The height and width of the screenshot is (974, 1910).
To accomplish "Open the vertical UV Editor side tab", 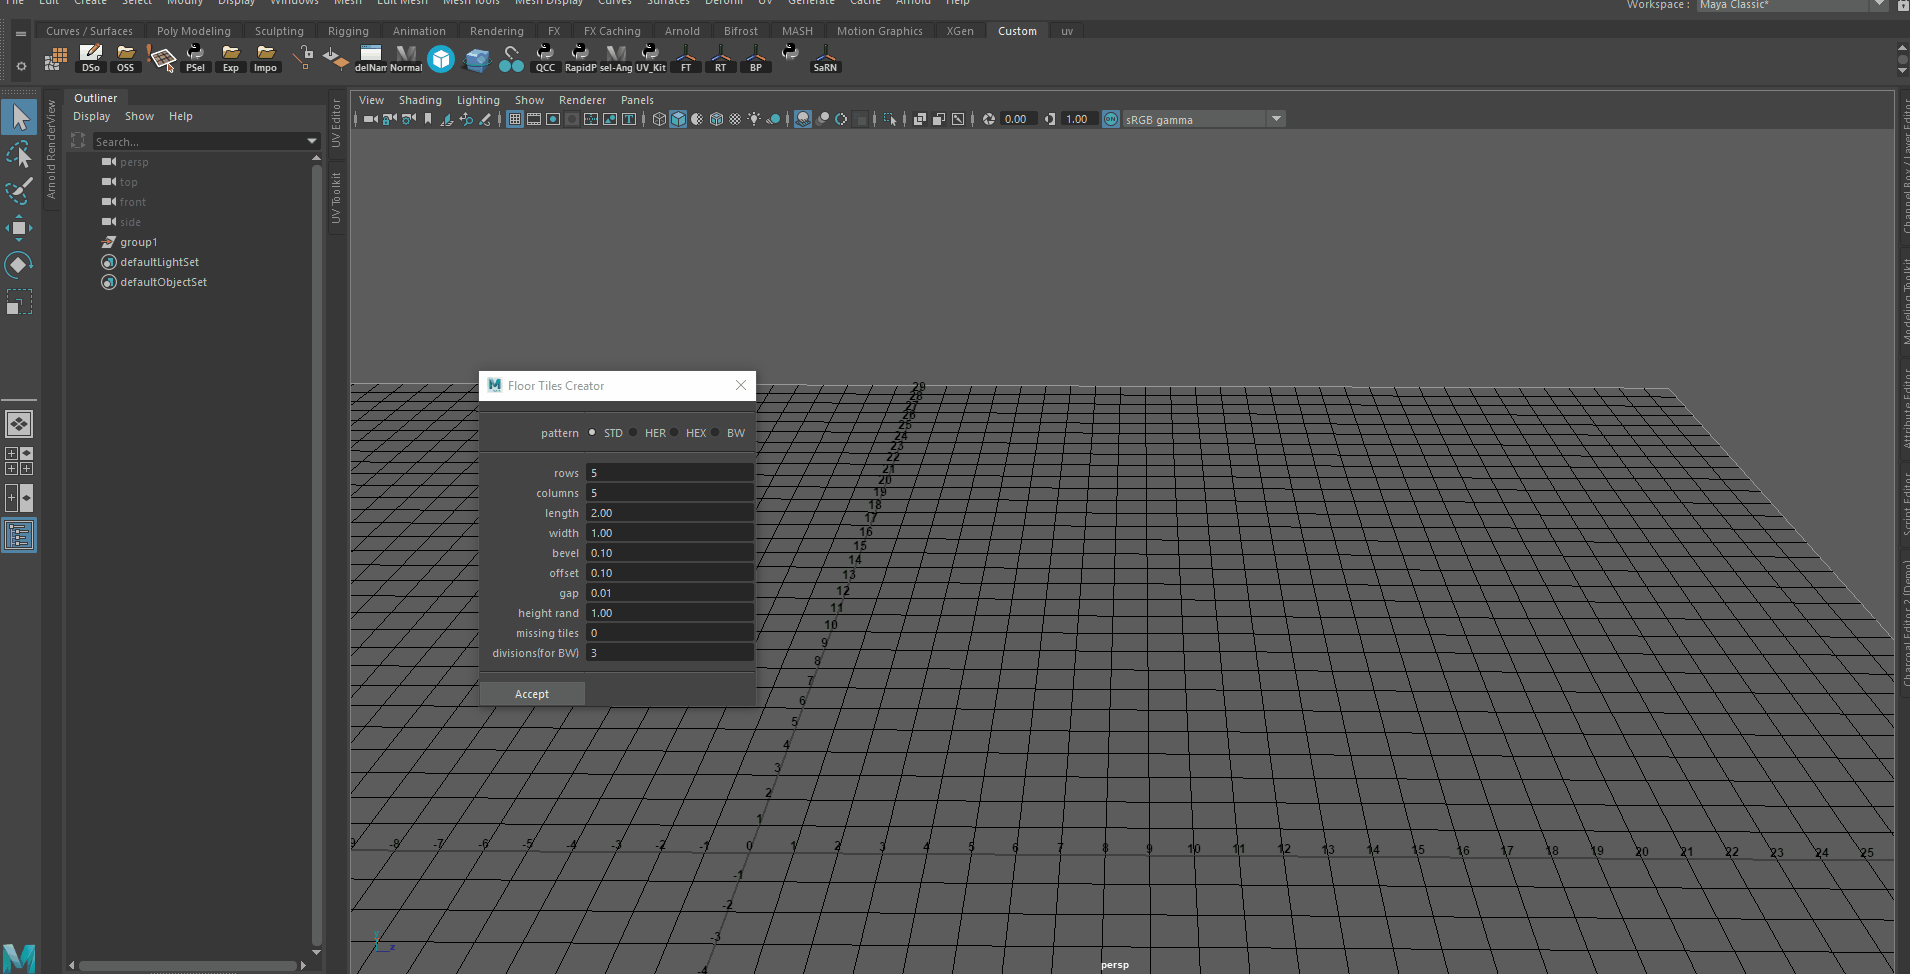I will point(336,123).
